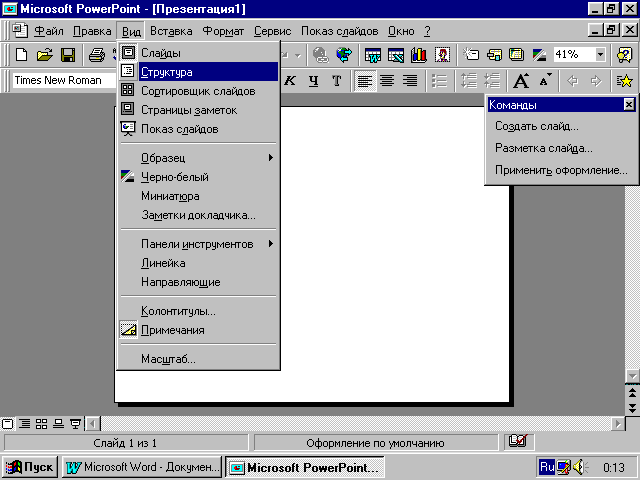This screenshot has width=640, height=480.
Task: Open the Web toolbar globe icon
Action: tap(344, 55)
